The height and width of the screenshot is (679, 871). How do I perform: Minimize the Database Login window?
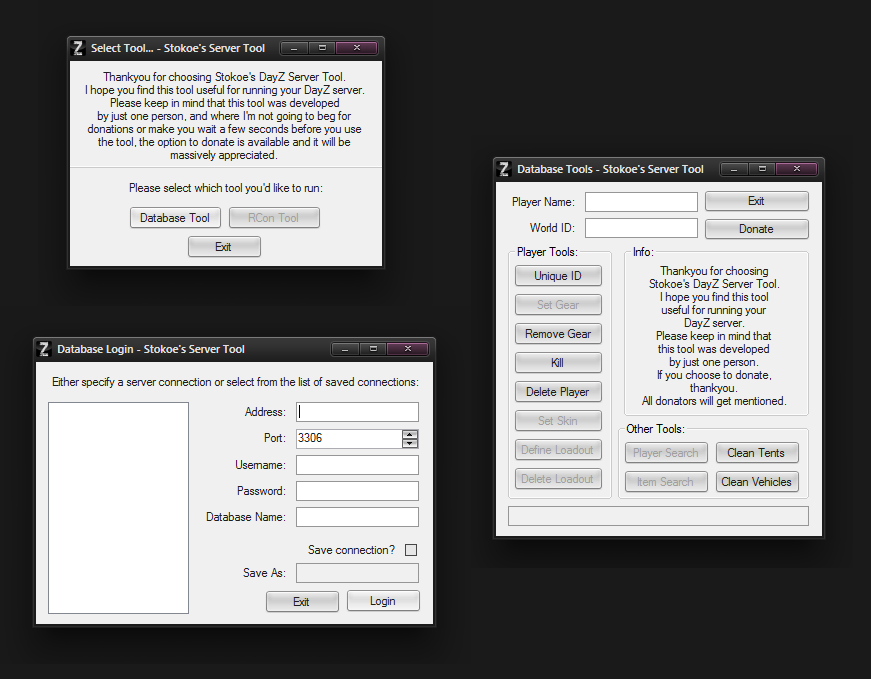pos(345,349)
